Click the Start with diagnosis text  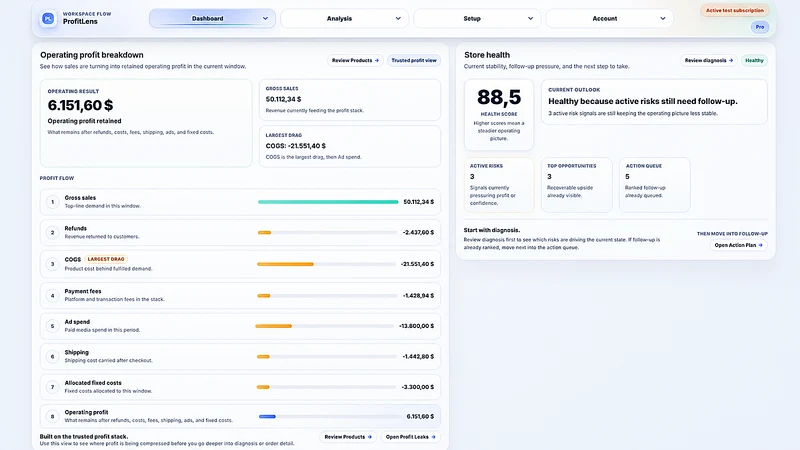pyautogui.click(x=492, y=230)
